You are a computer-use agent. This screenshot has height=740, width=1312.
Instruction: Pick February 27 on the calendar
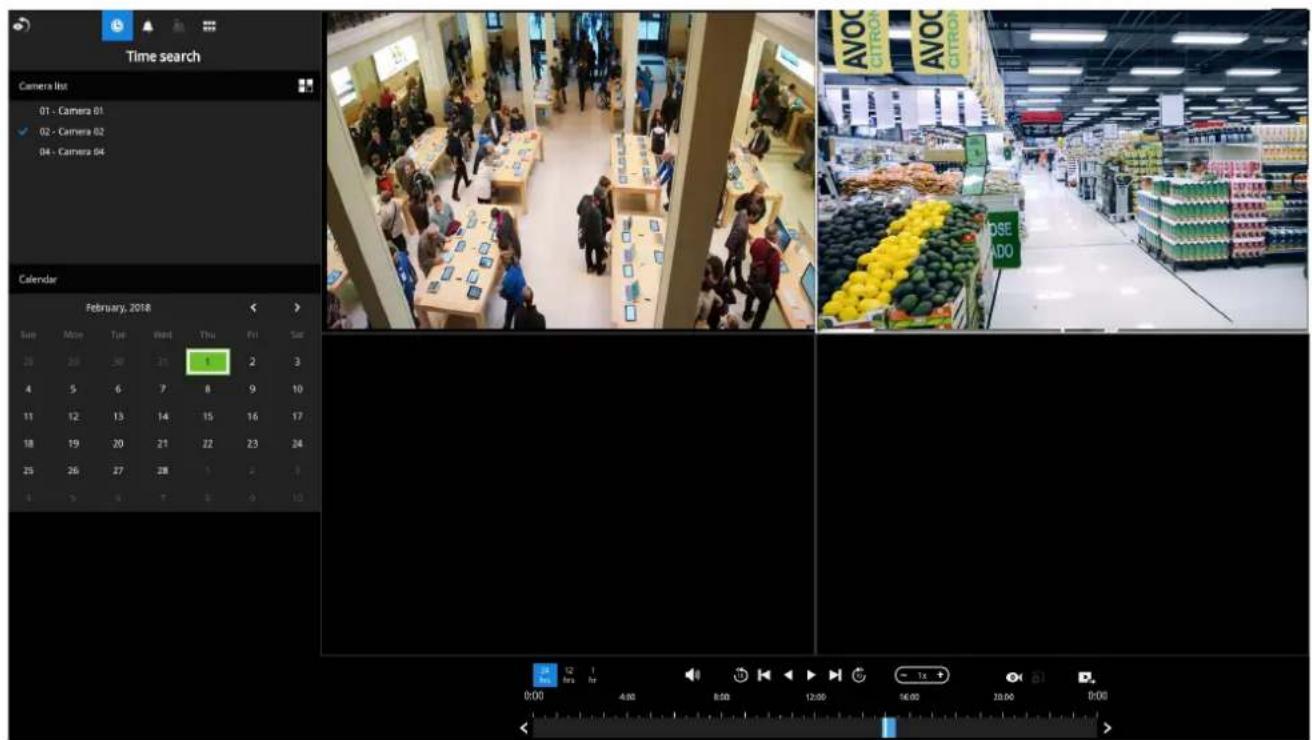(x=118, y=469)
